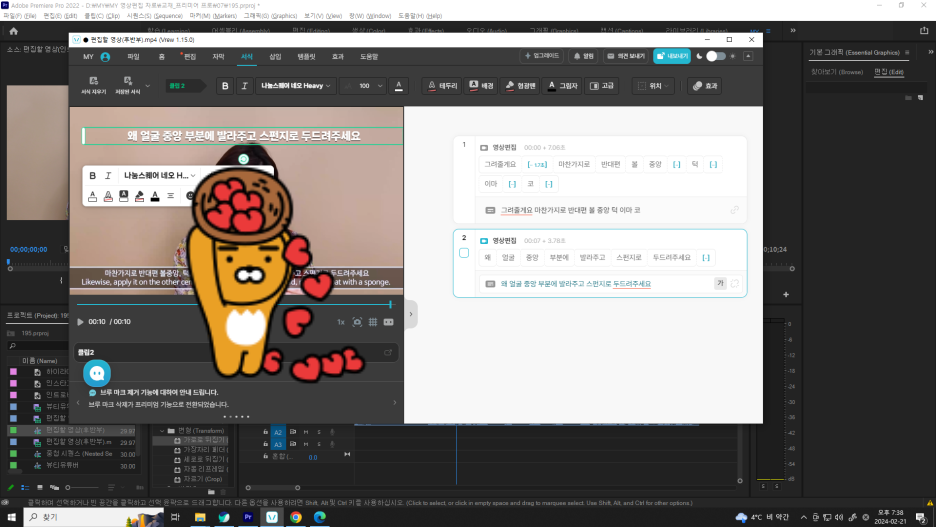Collapse the ribbon with up-arrow button
Screen dimensions: 936x527
tap(748, 56)
